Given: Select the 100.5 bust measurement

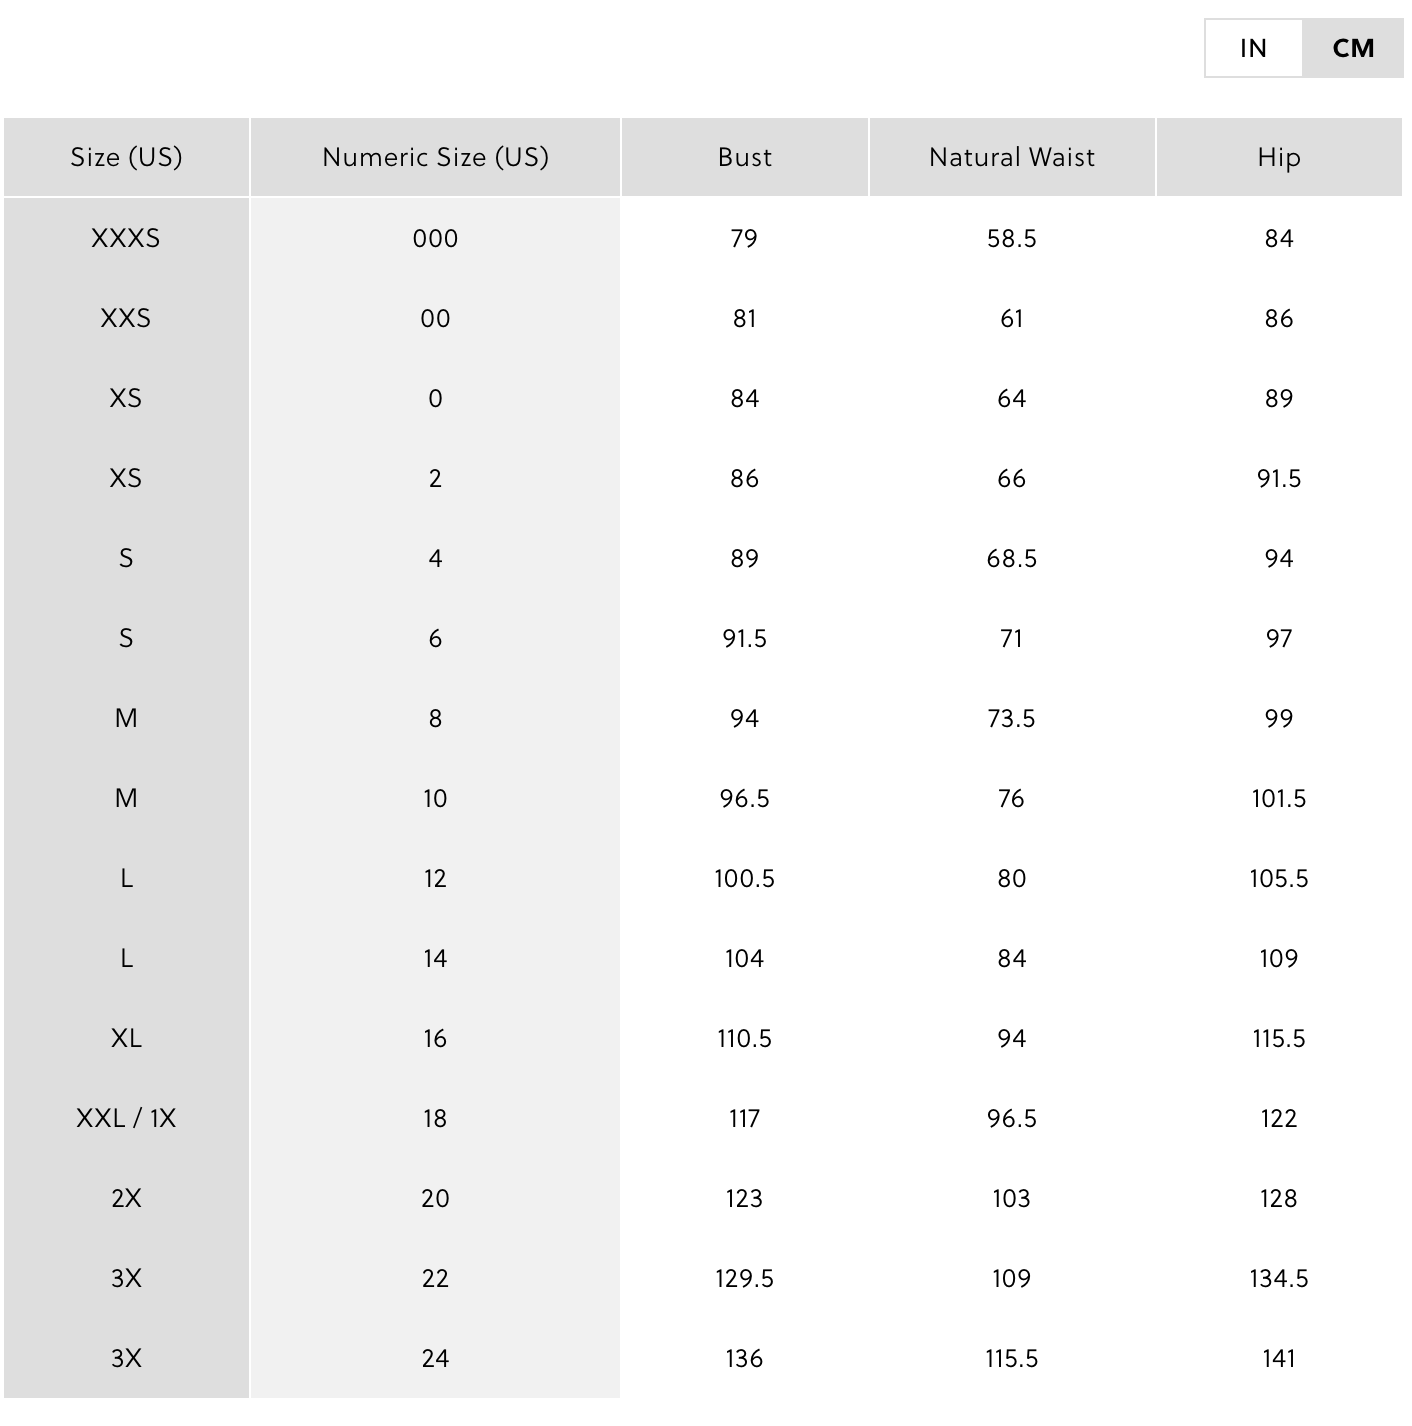Looking at the screenshot, I should (744, 878).
